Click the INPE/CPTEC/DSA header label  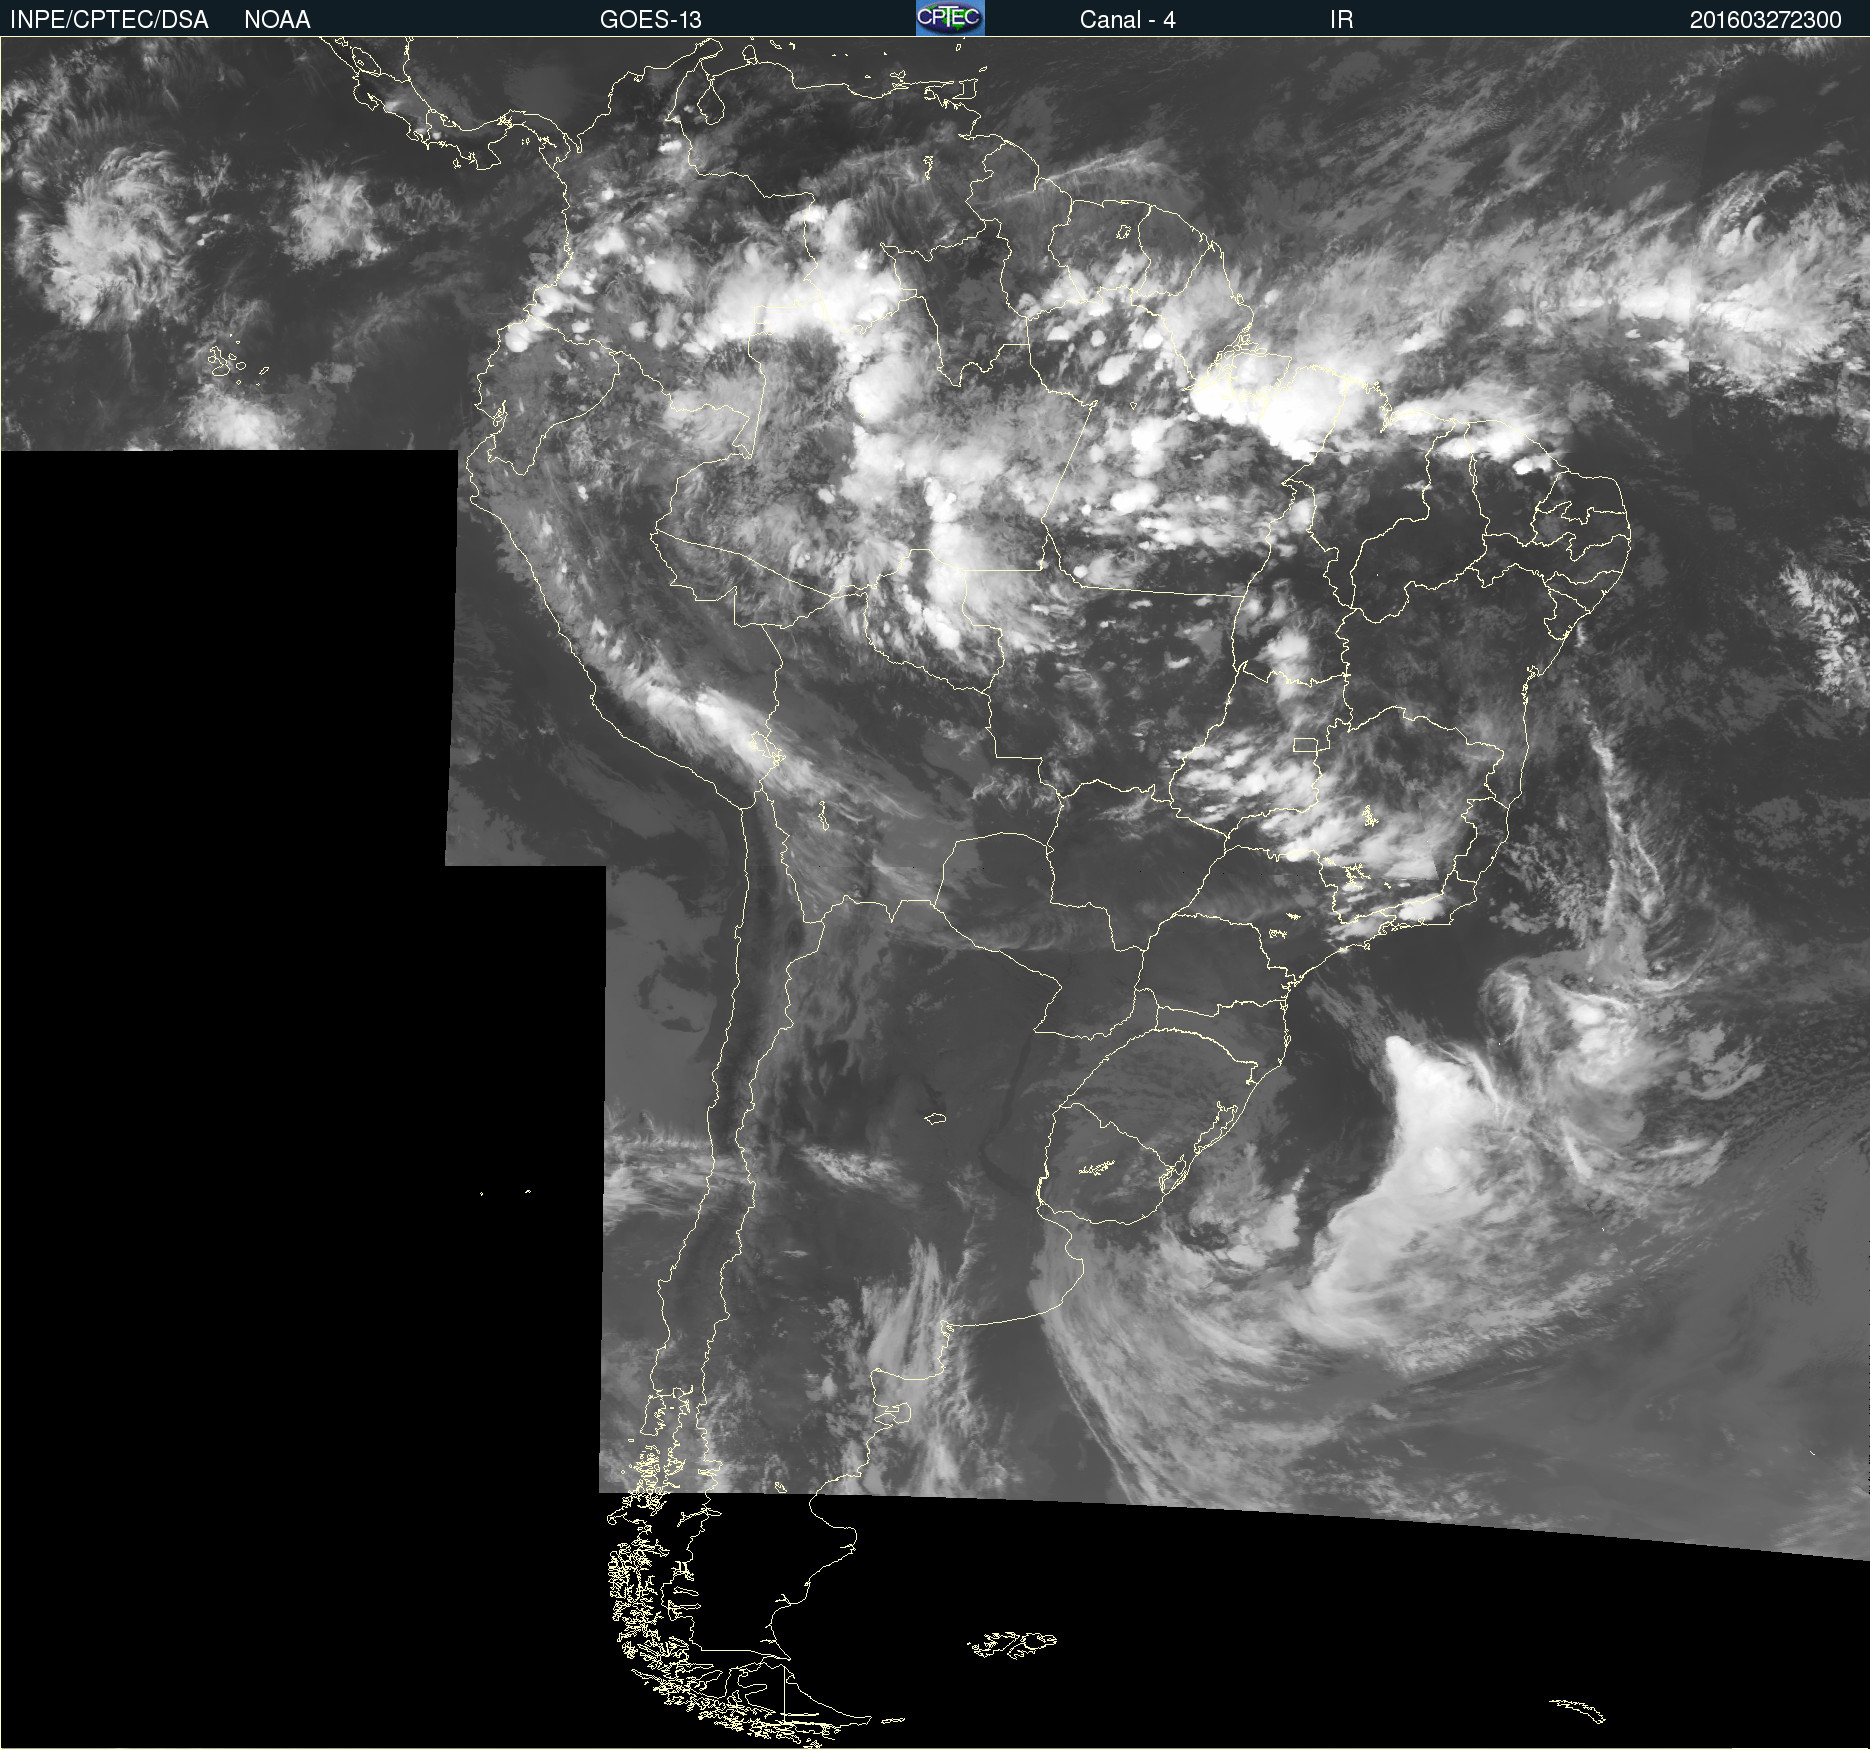pos(109,20)
